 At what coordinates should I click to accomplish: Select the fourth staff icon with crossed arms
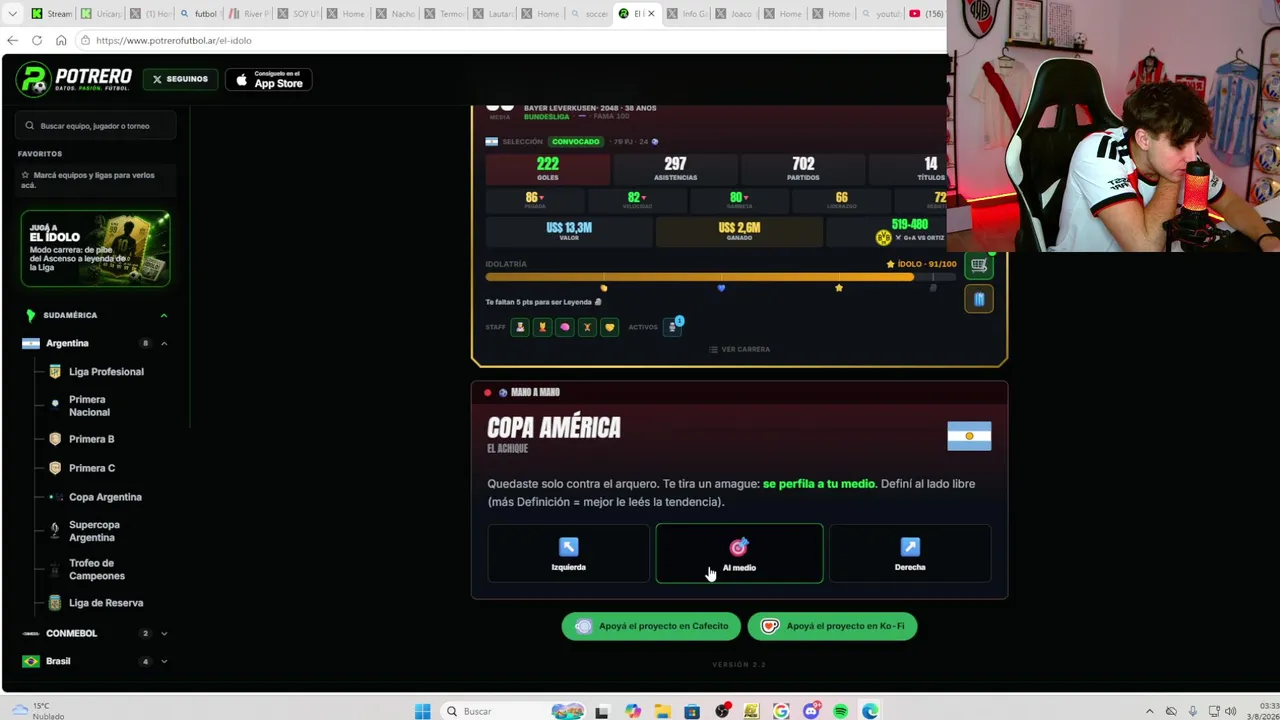coord(587,327)
